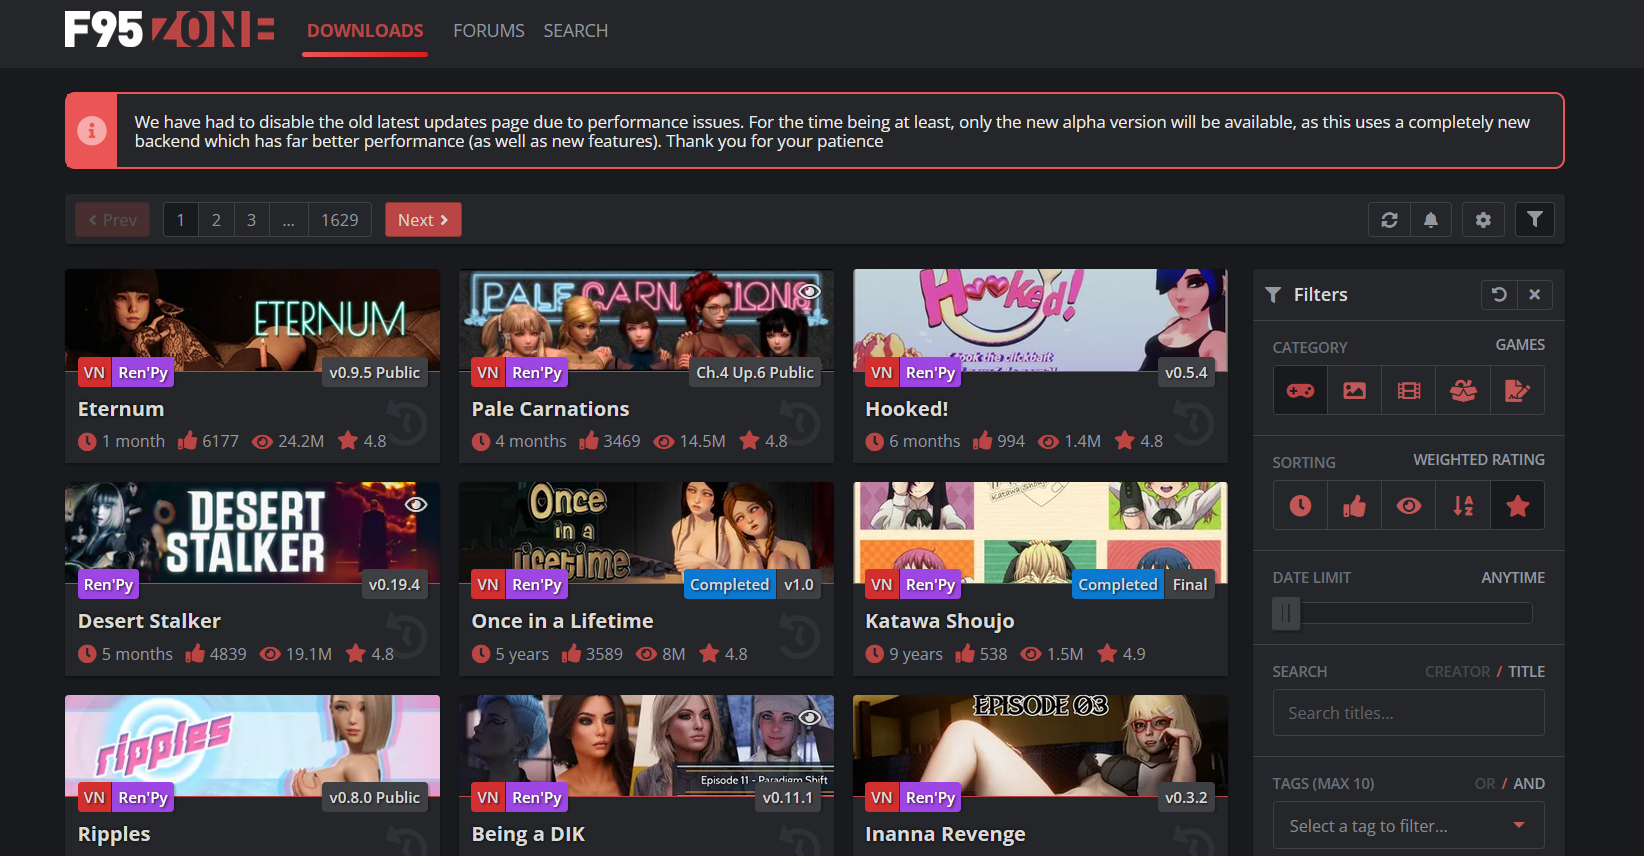Click the history icon on Desert Stalker card

[x=406, y=635]
